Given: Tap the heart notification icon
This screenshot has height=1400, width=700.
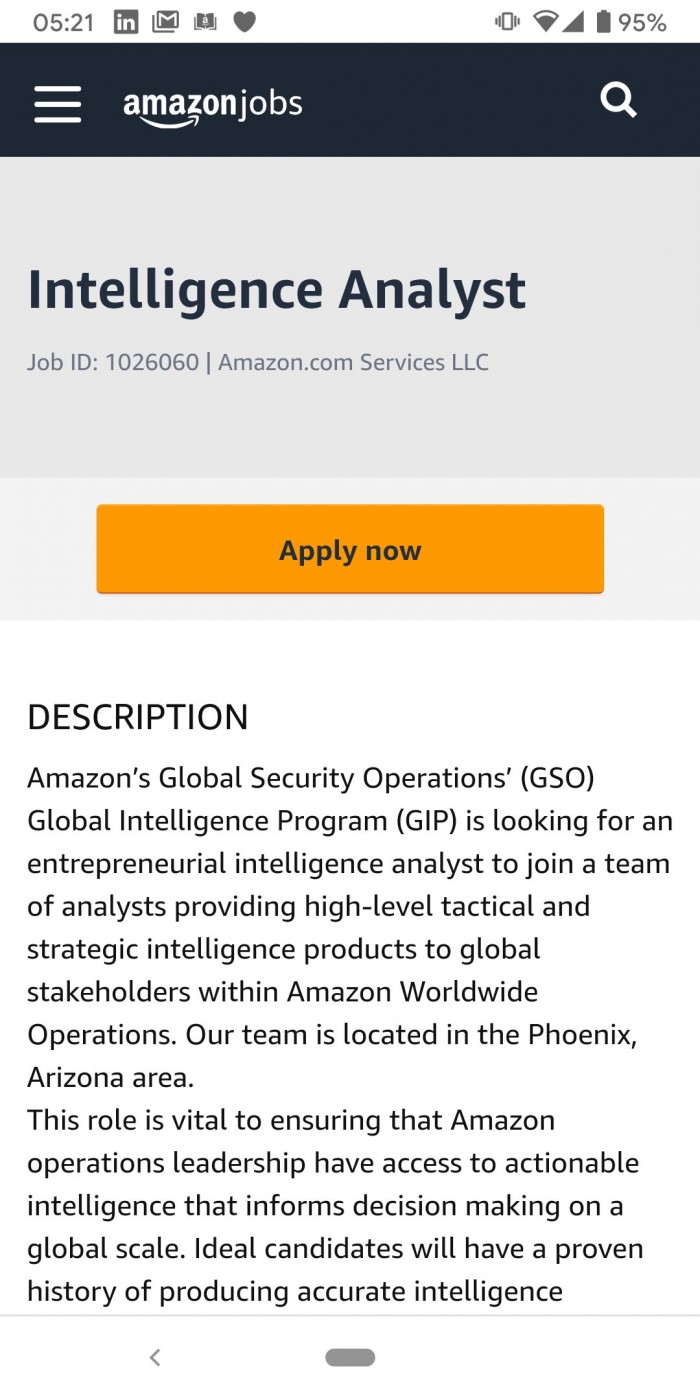Looking at the screenshot, I should click(244, 22).
